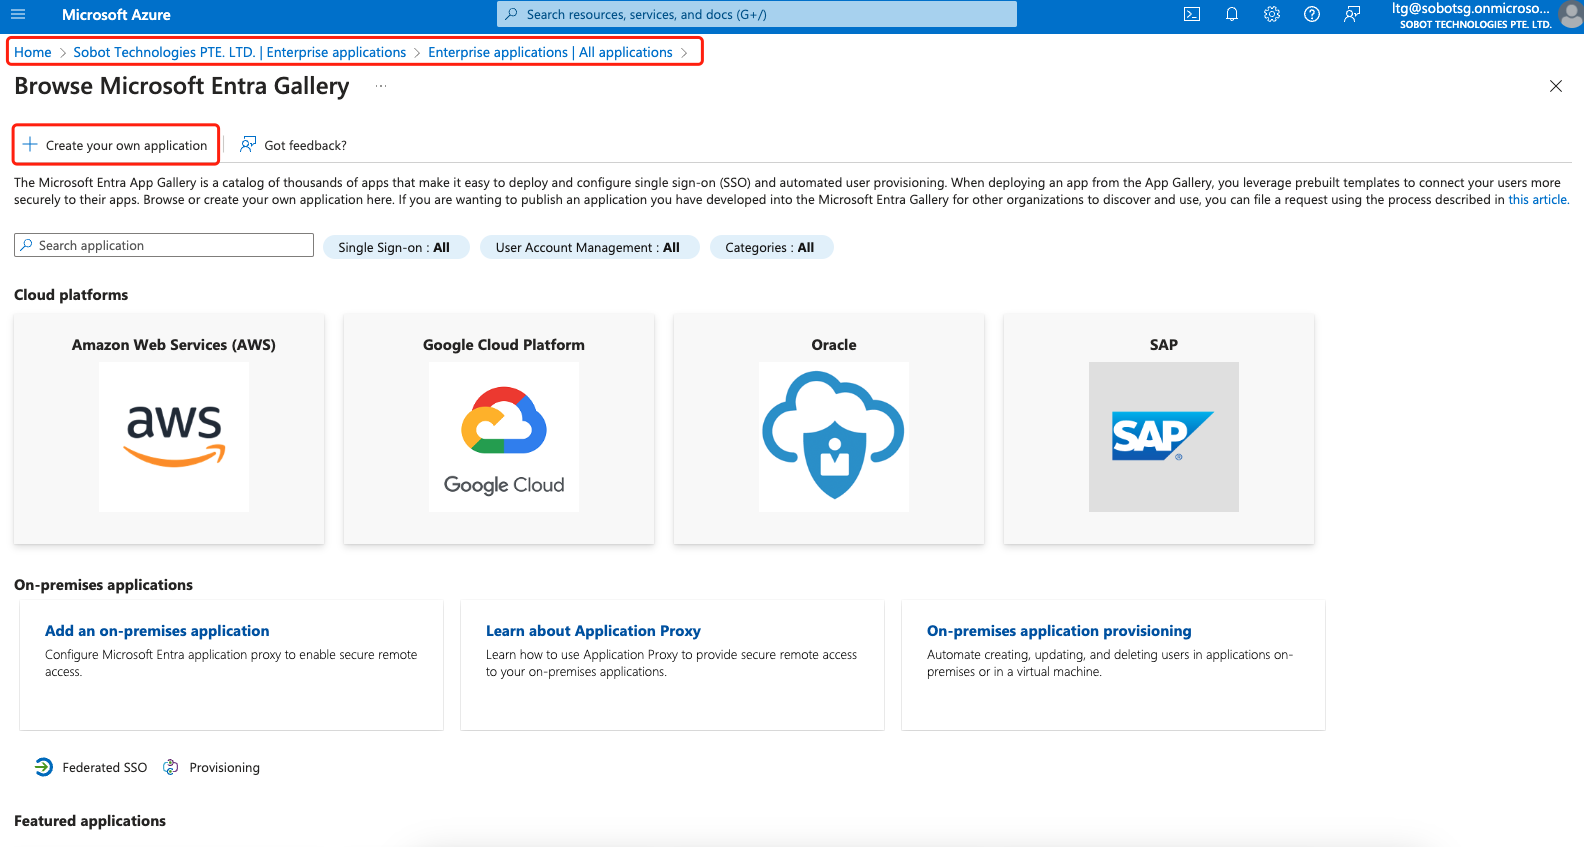The image size is (1584, 847).
Task: Click the Provisioning icon
Action: pos(171,767)
